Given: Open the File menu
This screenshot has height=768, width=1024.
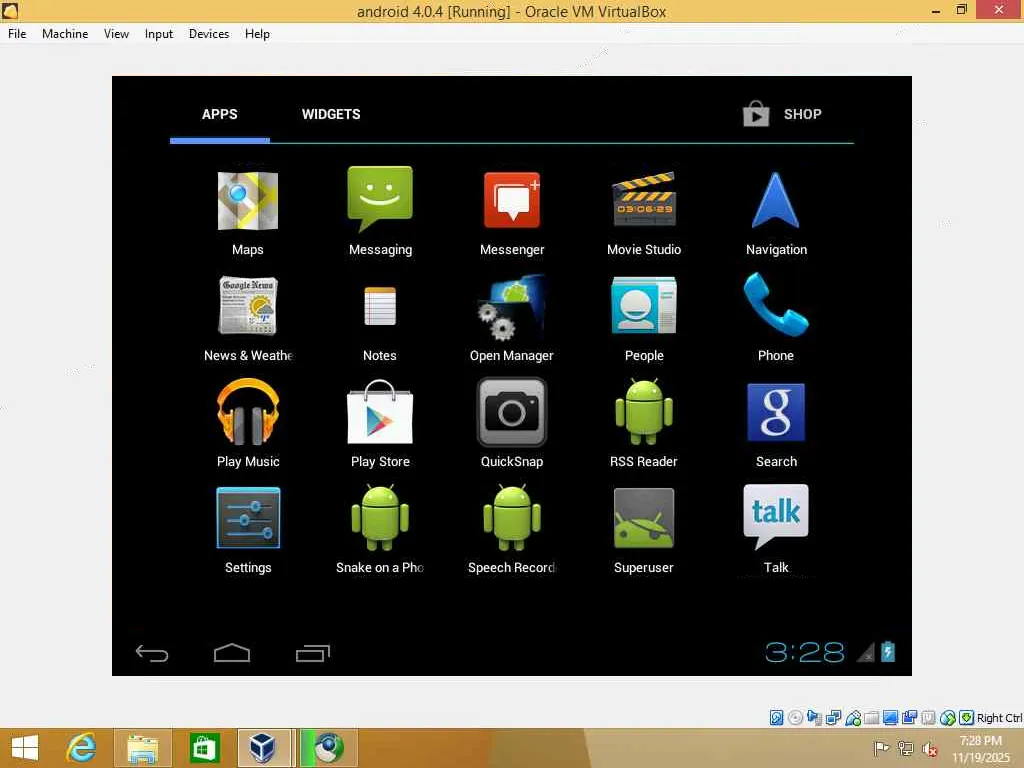Looking at the screenshot, I should [17, 34].
